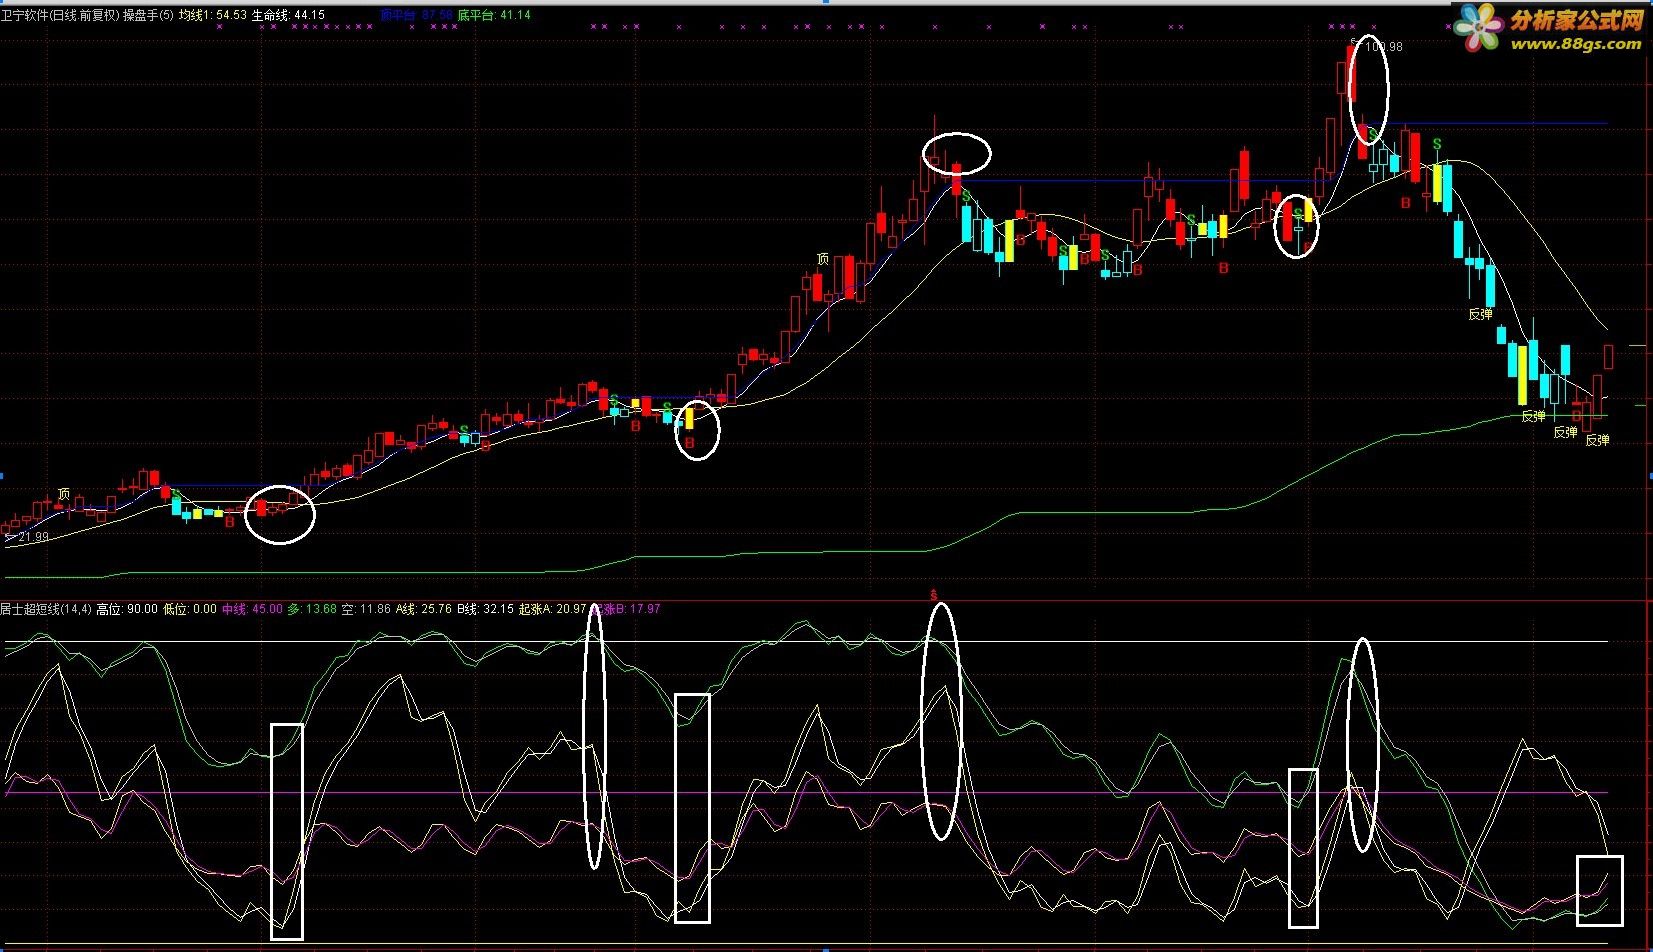Click the 生命线: 44.15 readout
The width and height of the screenshot is (1653, 952).
tap(288, 15)
